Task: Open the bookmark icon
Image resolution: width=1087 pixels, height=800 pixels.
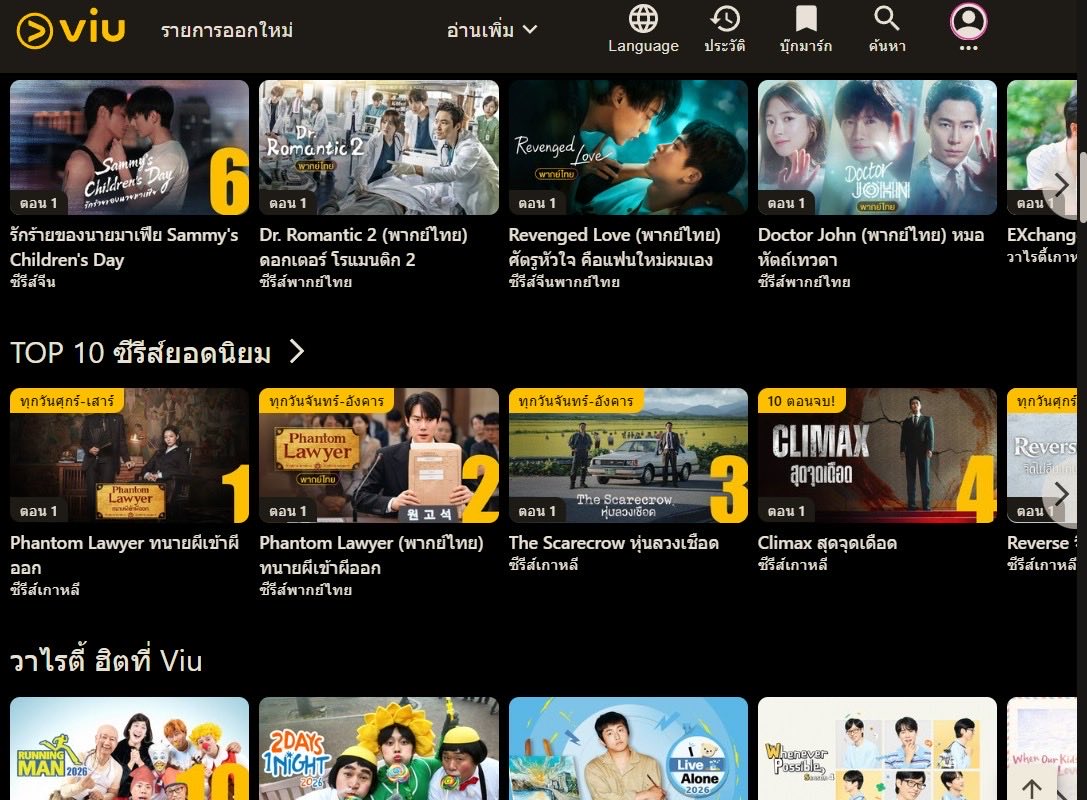Action: pos(806,19)
